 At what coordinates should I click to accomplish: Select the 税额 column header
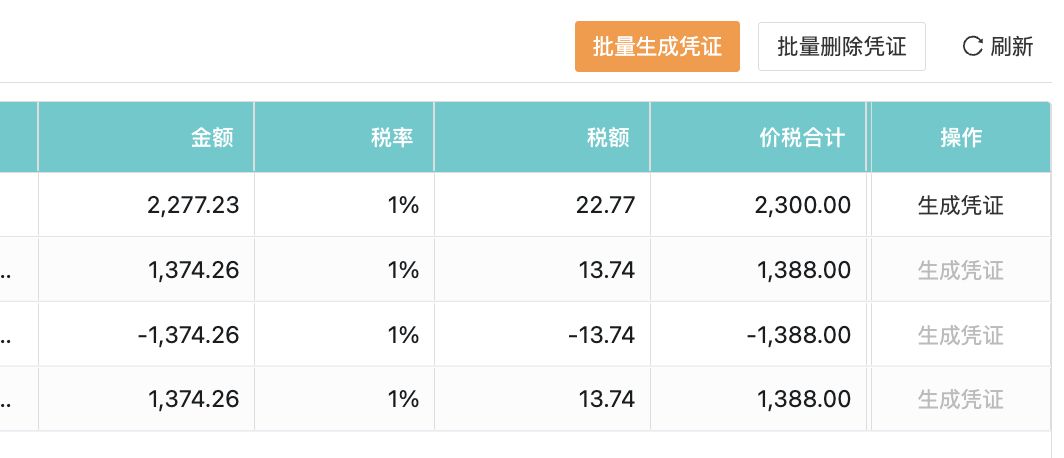608,138
